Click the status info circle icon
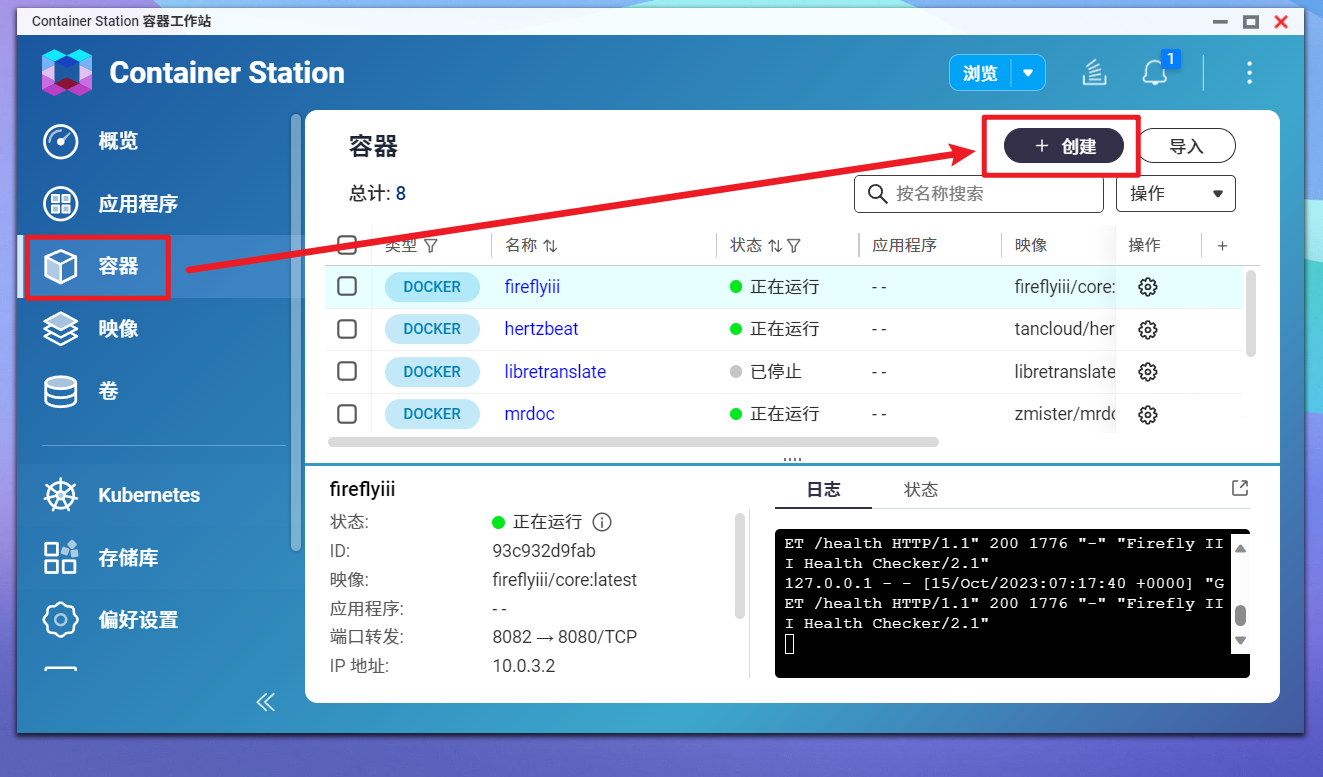Image resolution: width=1323 pixels, height=777 pixels. (x=602, y=522)
